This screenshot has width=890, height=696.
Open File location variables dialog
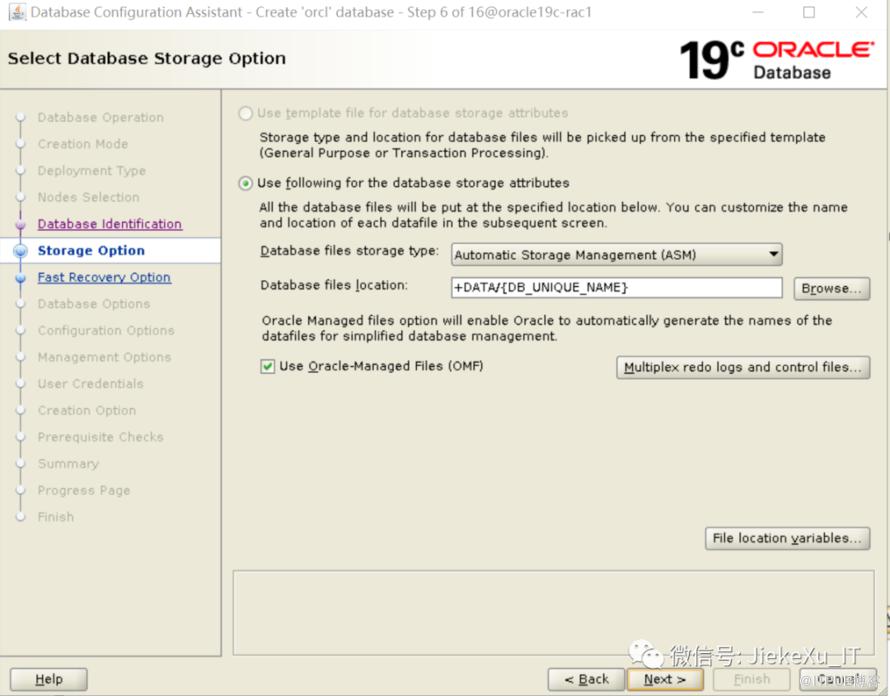coord(787,538)
